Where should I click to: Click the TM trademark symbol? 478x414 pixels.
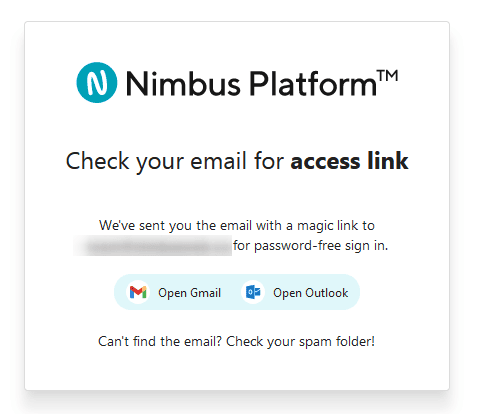(388, 75)
